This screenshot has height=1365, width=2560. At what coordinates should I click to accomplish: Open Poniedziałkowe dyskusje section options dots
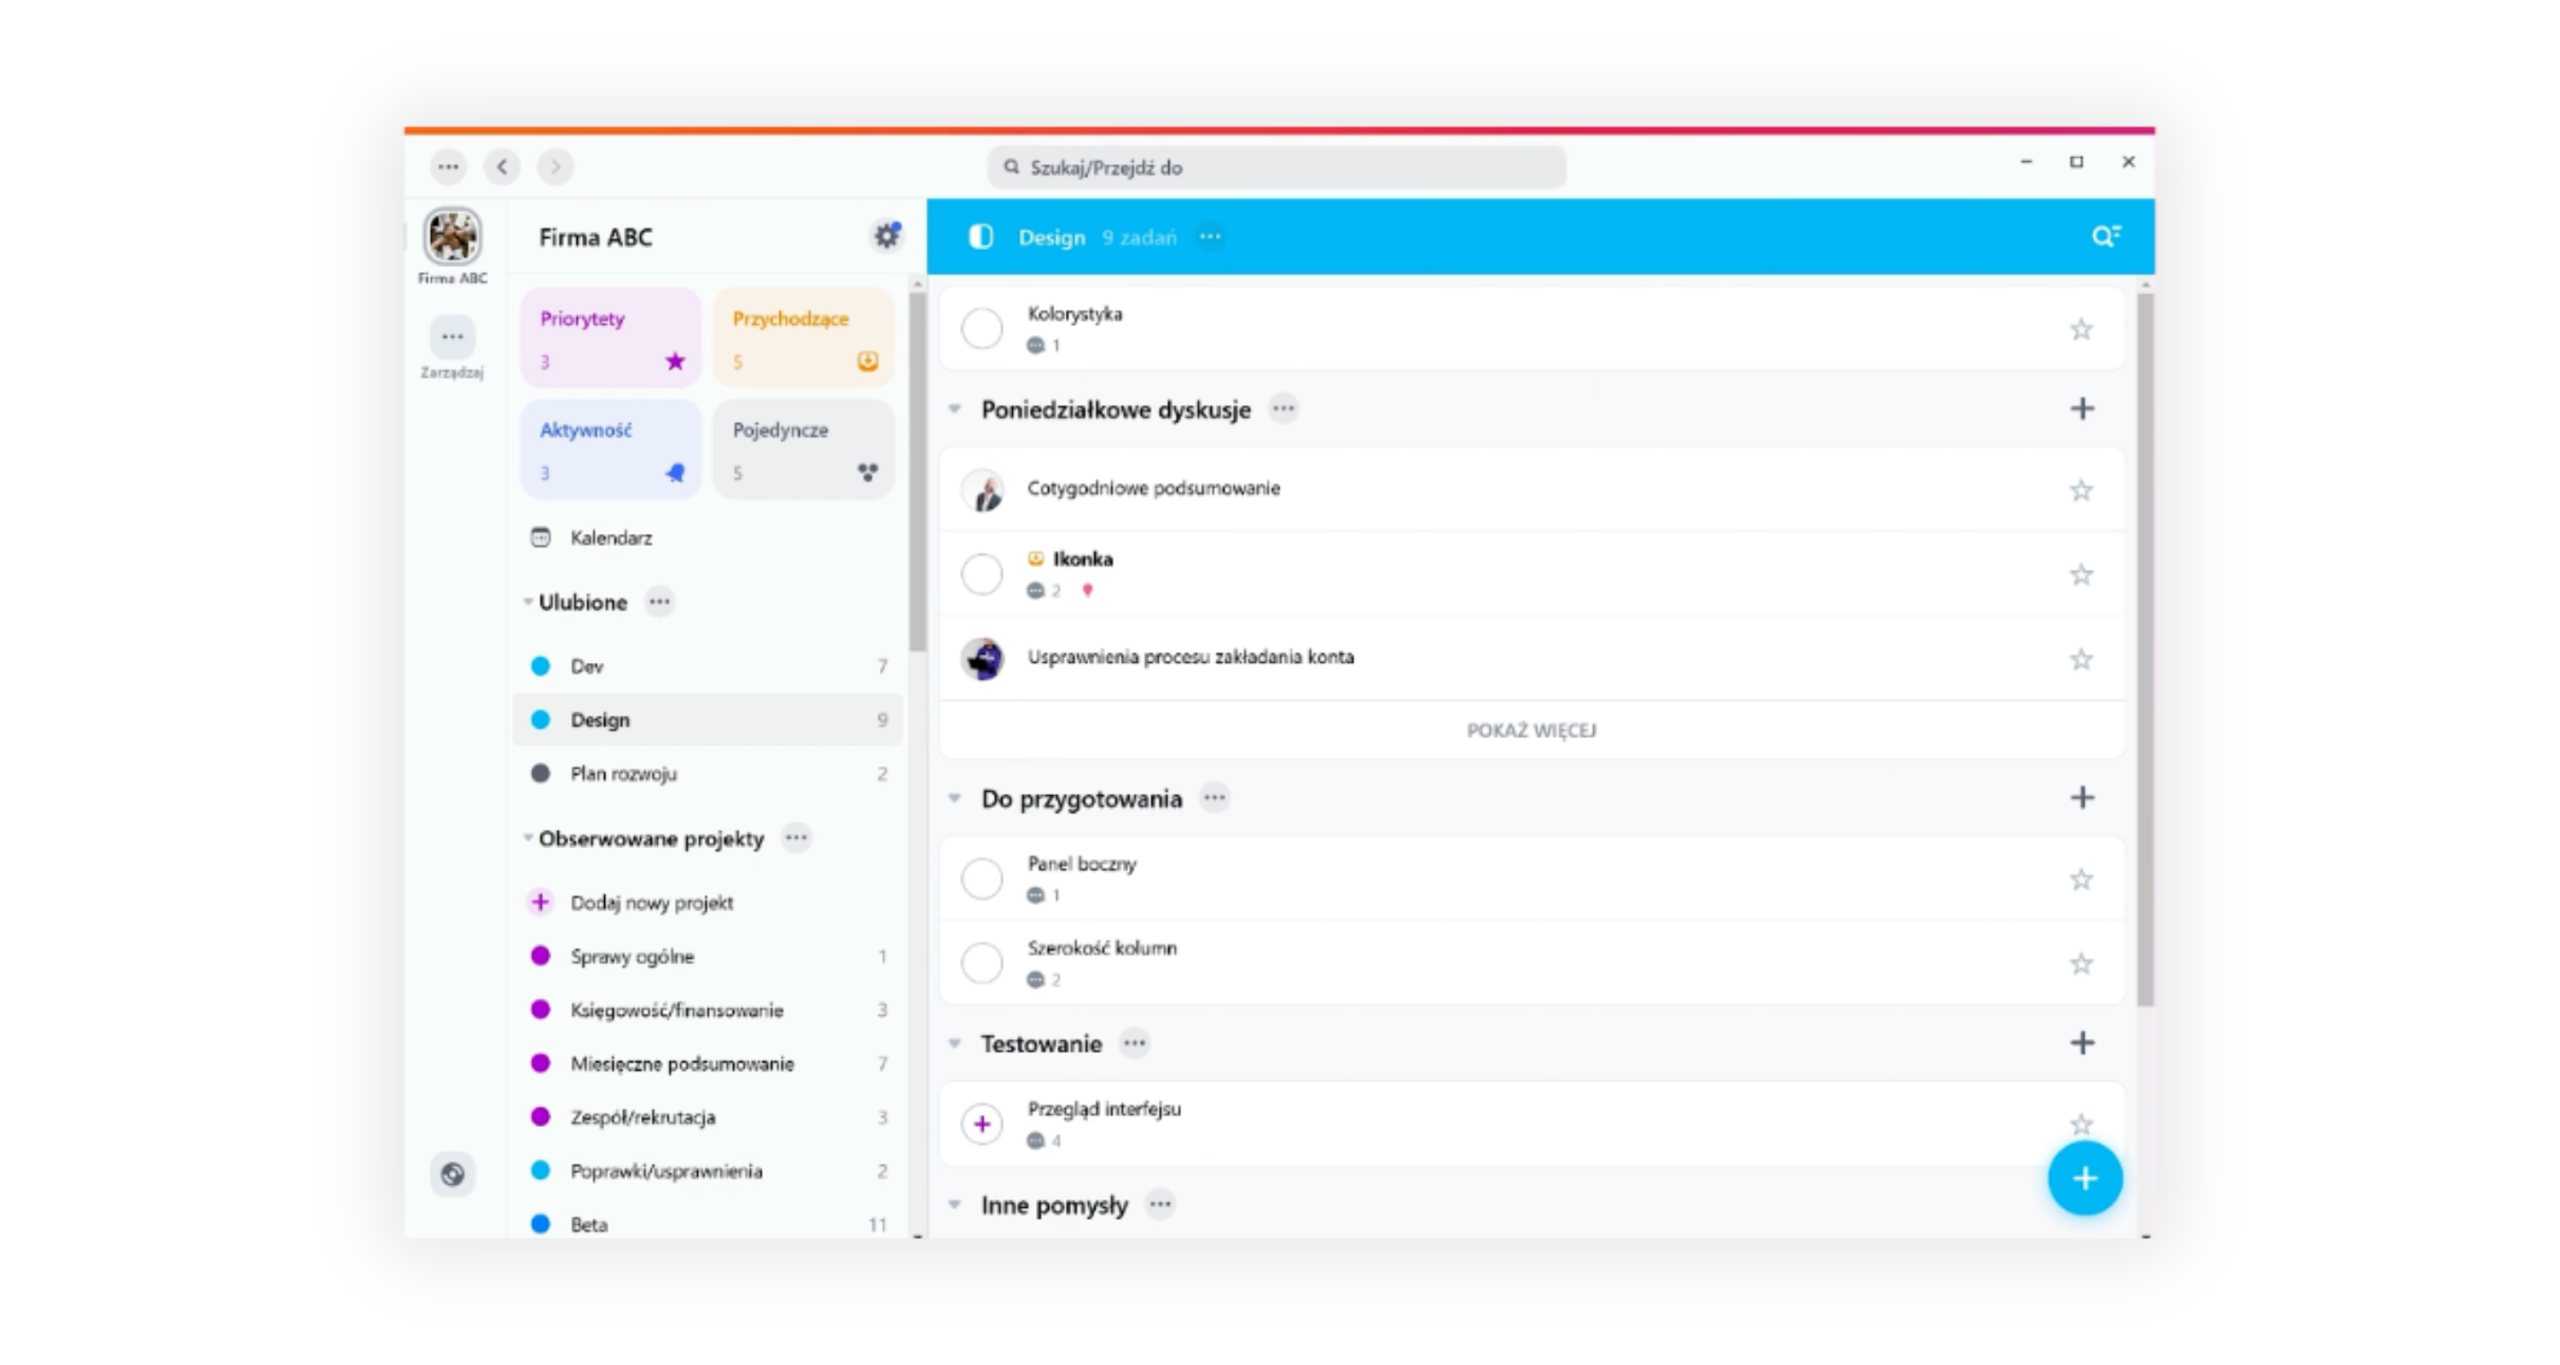[1283, 408]
